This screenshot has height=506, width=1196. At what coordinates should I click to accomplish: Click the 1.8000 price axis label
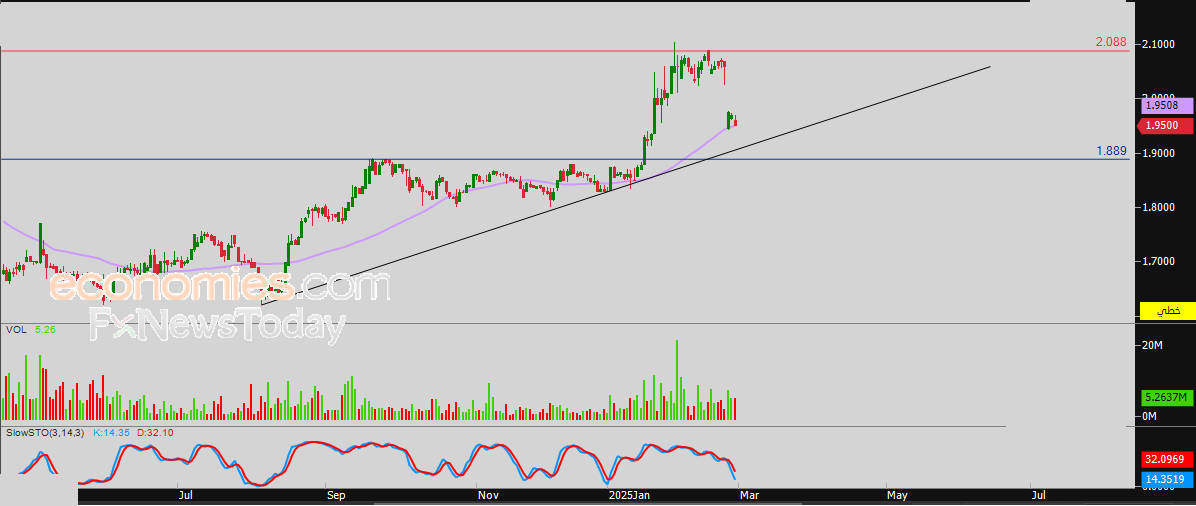pyautogui.click(x=1159, y=208)
